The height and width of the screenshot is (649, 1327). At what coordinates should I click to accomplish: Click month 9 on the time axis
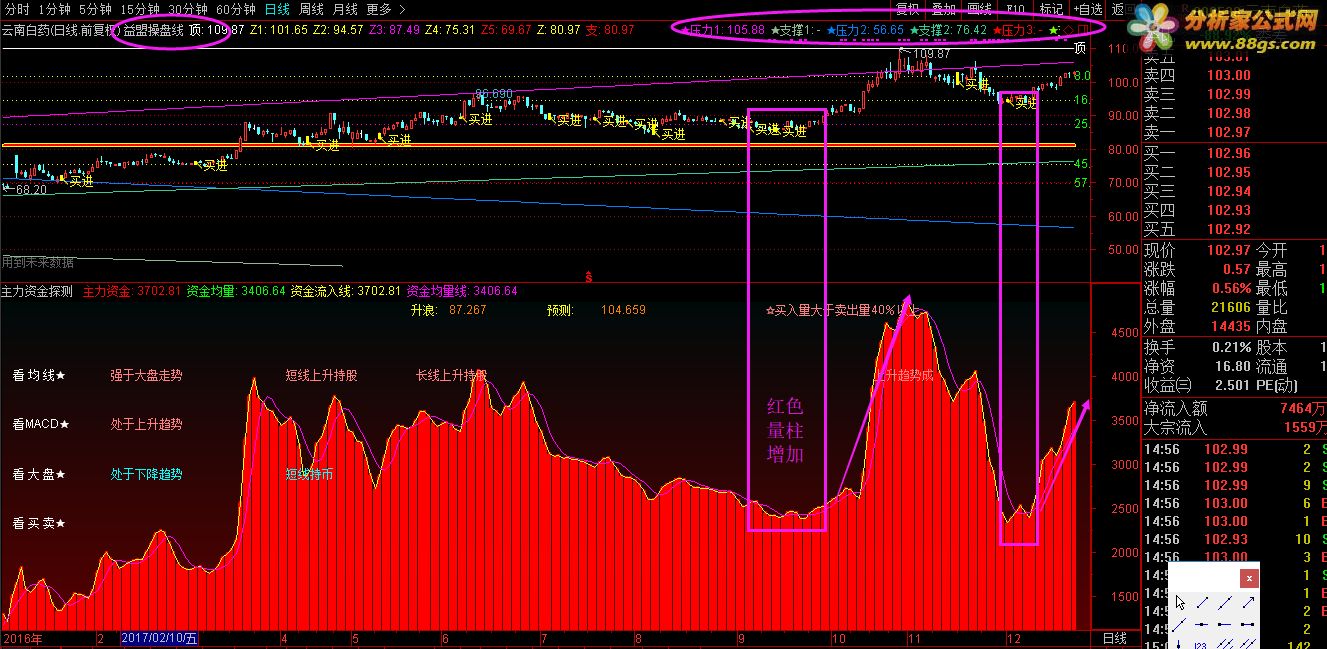(741, 638)
